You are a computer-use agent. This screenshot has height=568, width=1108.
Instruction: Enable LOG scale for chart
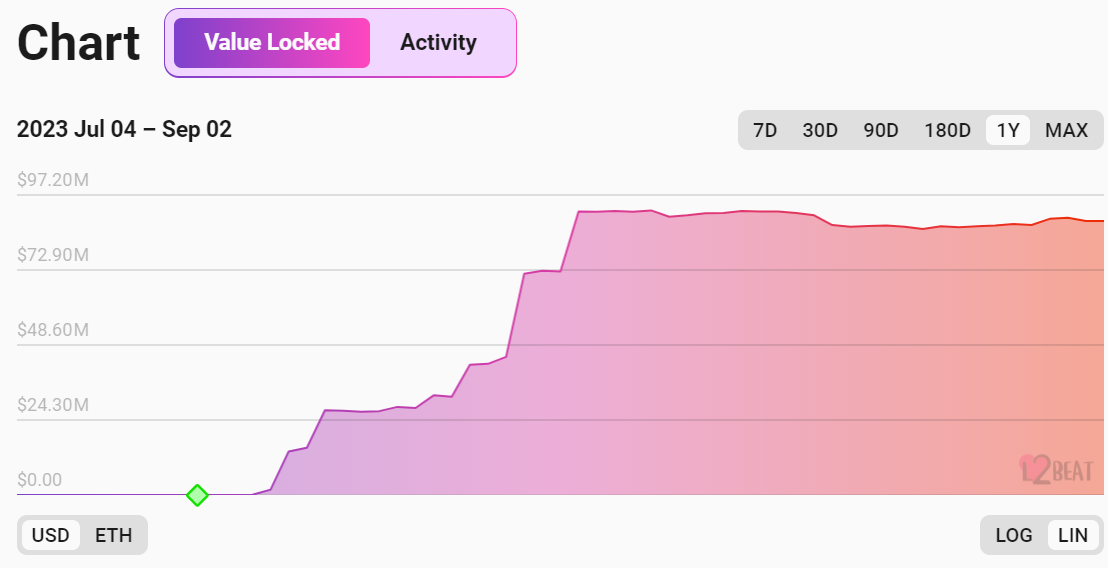click(1014, 535)
